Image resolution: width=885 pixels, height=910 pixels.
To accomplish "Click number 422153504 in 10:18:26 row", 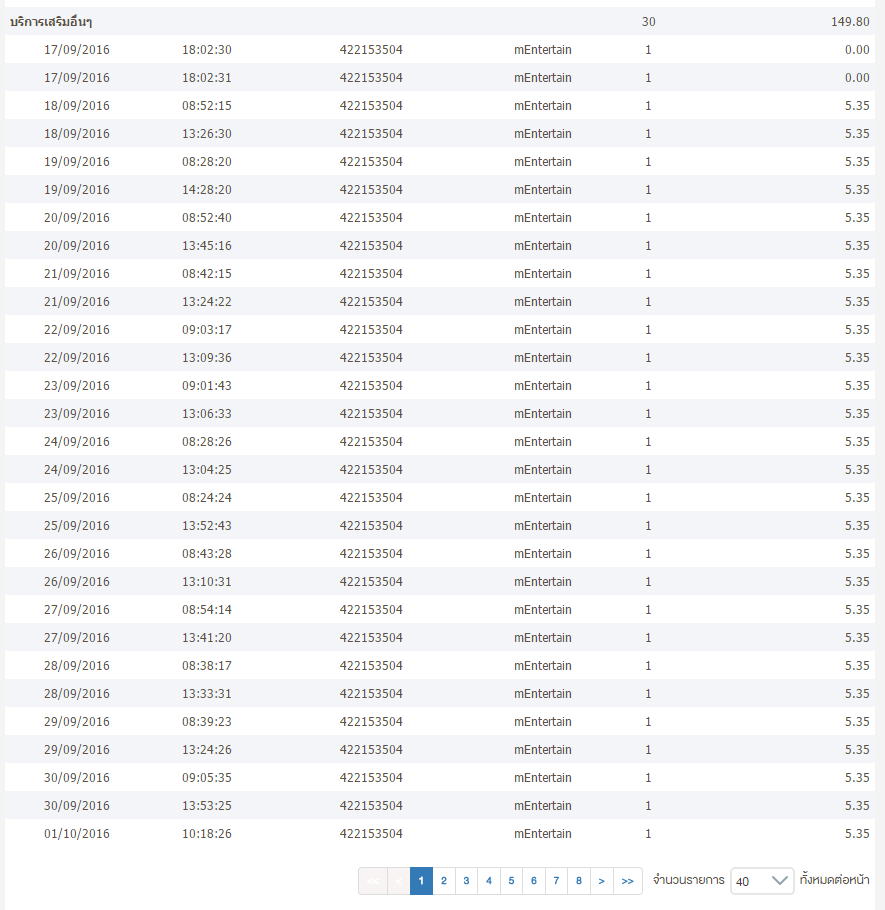I will [x=371, y=834].
